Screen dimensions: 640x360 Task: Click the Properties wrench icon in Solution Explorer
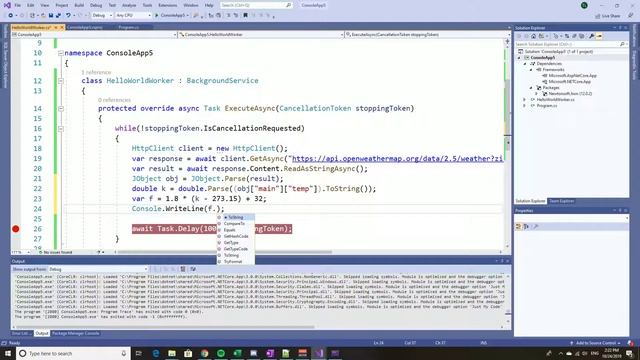point(591,36)
